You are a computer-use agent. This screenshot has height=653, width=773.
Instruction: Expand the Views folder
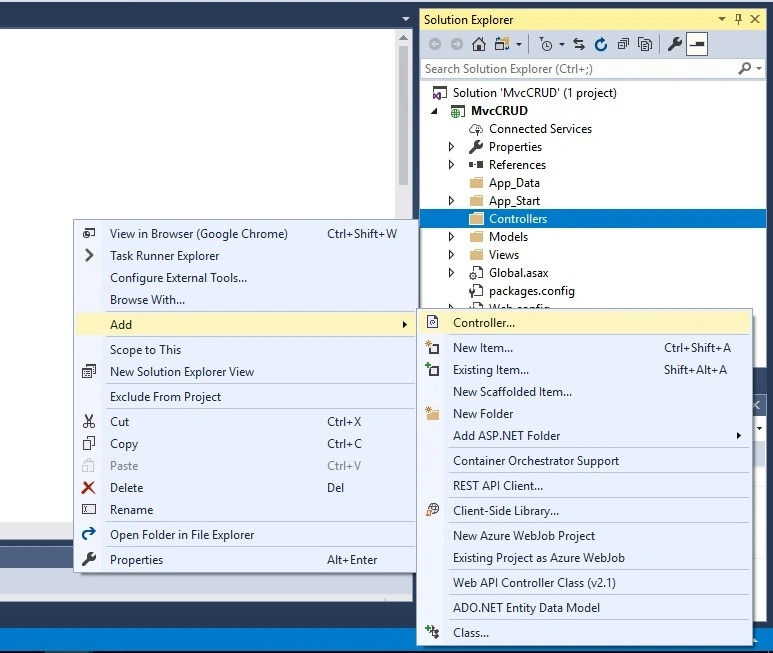click(452, 255)
